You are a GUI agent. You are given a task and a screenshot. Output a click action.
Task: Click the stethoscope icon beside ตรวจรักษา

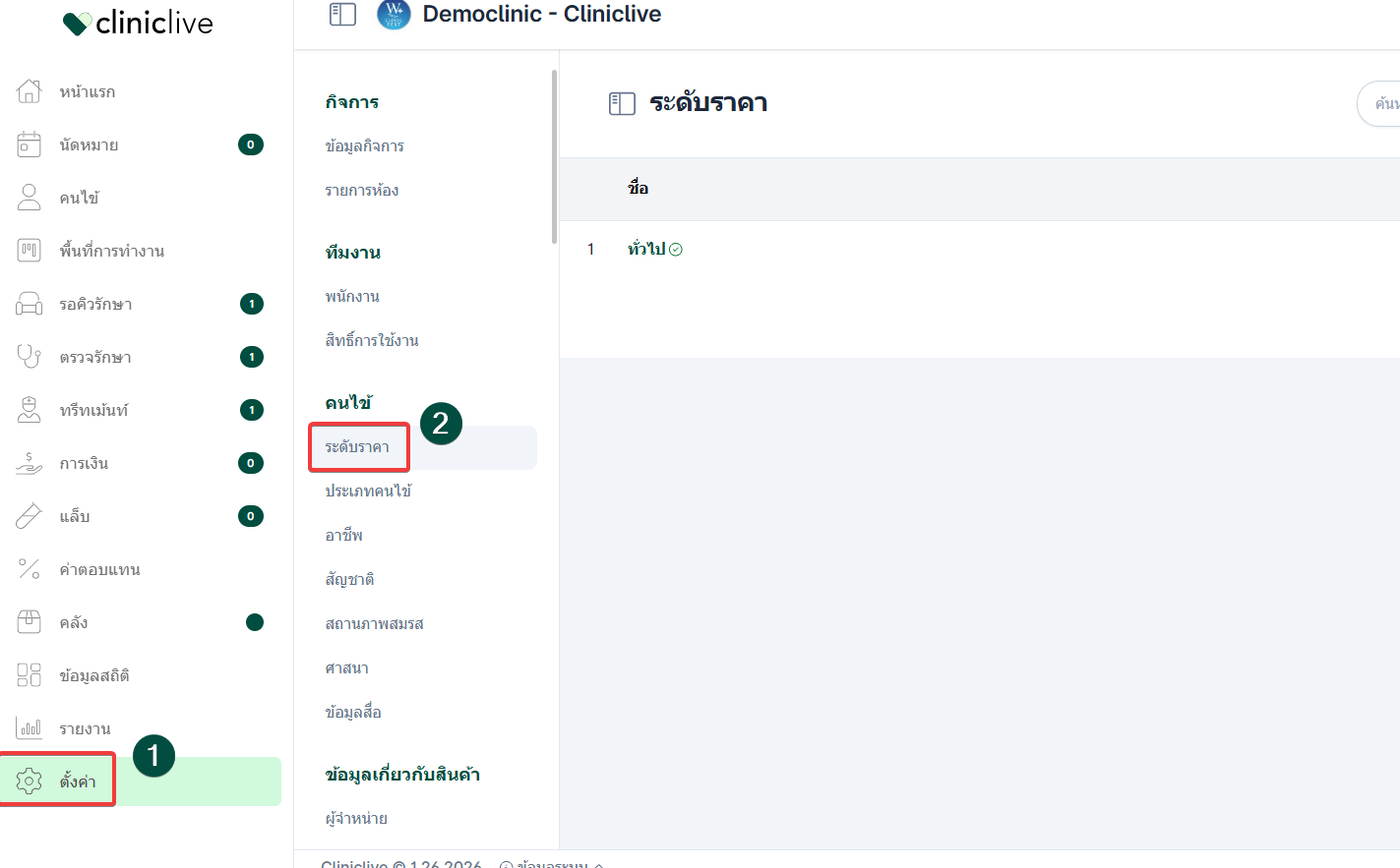pyautogui.click(x=29, y=357)
